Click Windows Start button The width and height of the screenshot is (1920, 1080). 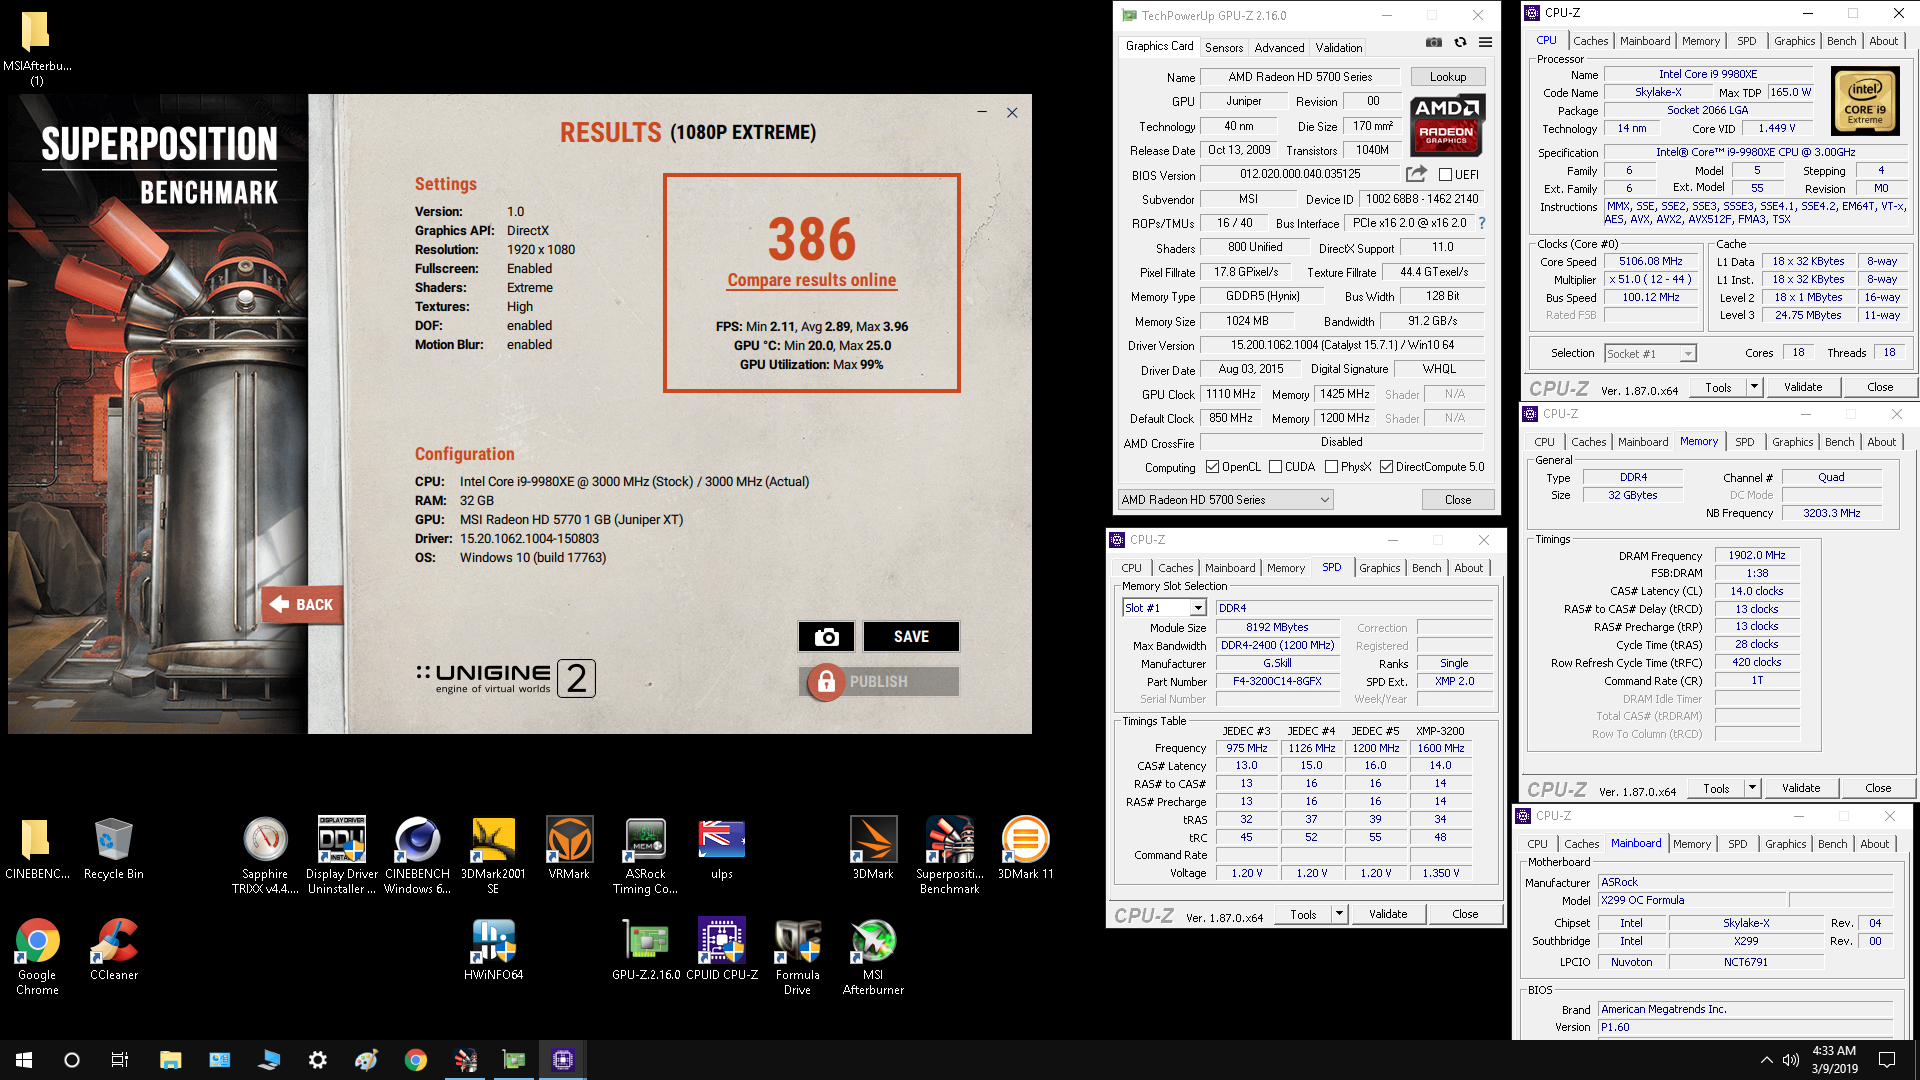(24, 1060)
